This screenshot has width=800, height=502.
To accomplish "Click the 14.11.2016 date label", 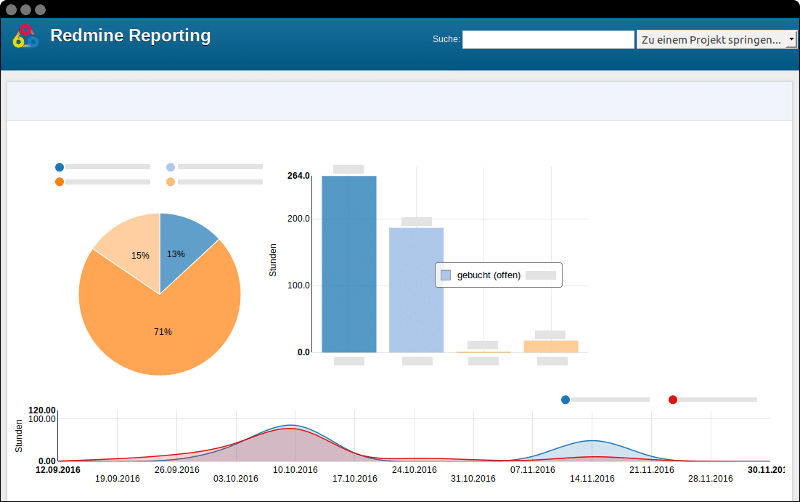I will tap(592, 479).
